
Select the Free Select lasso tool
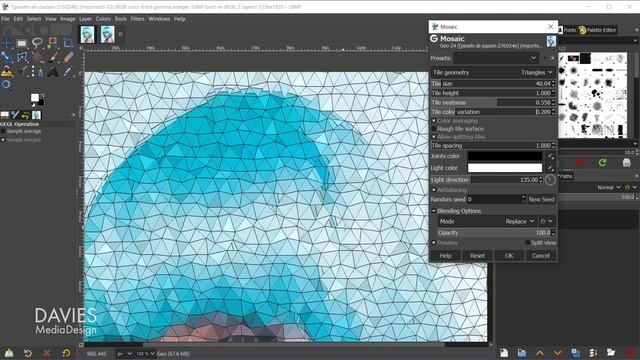pyautogui.click(x=37, y=43)
